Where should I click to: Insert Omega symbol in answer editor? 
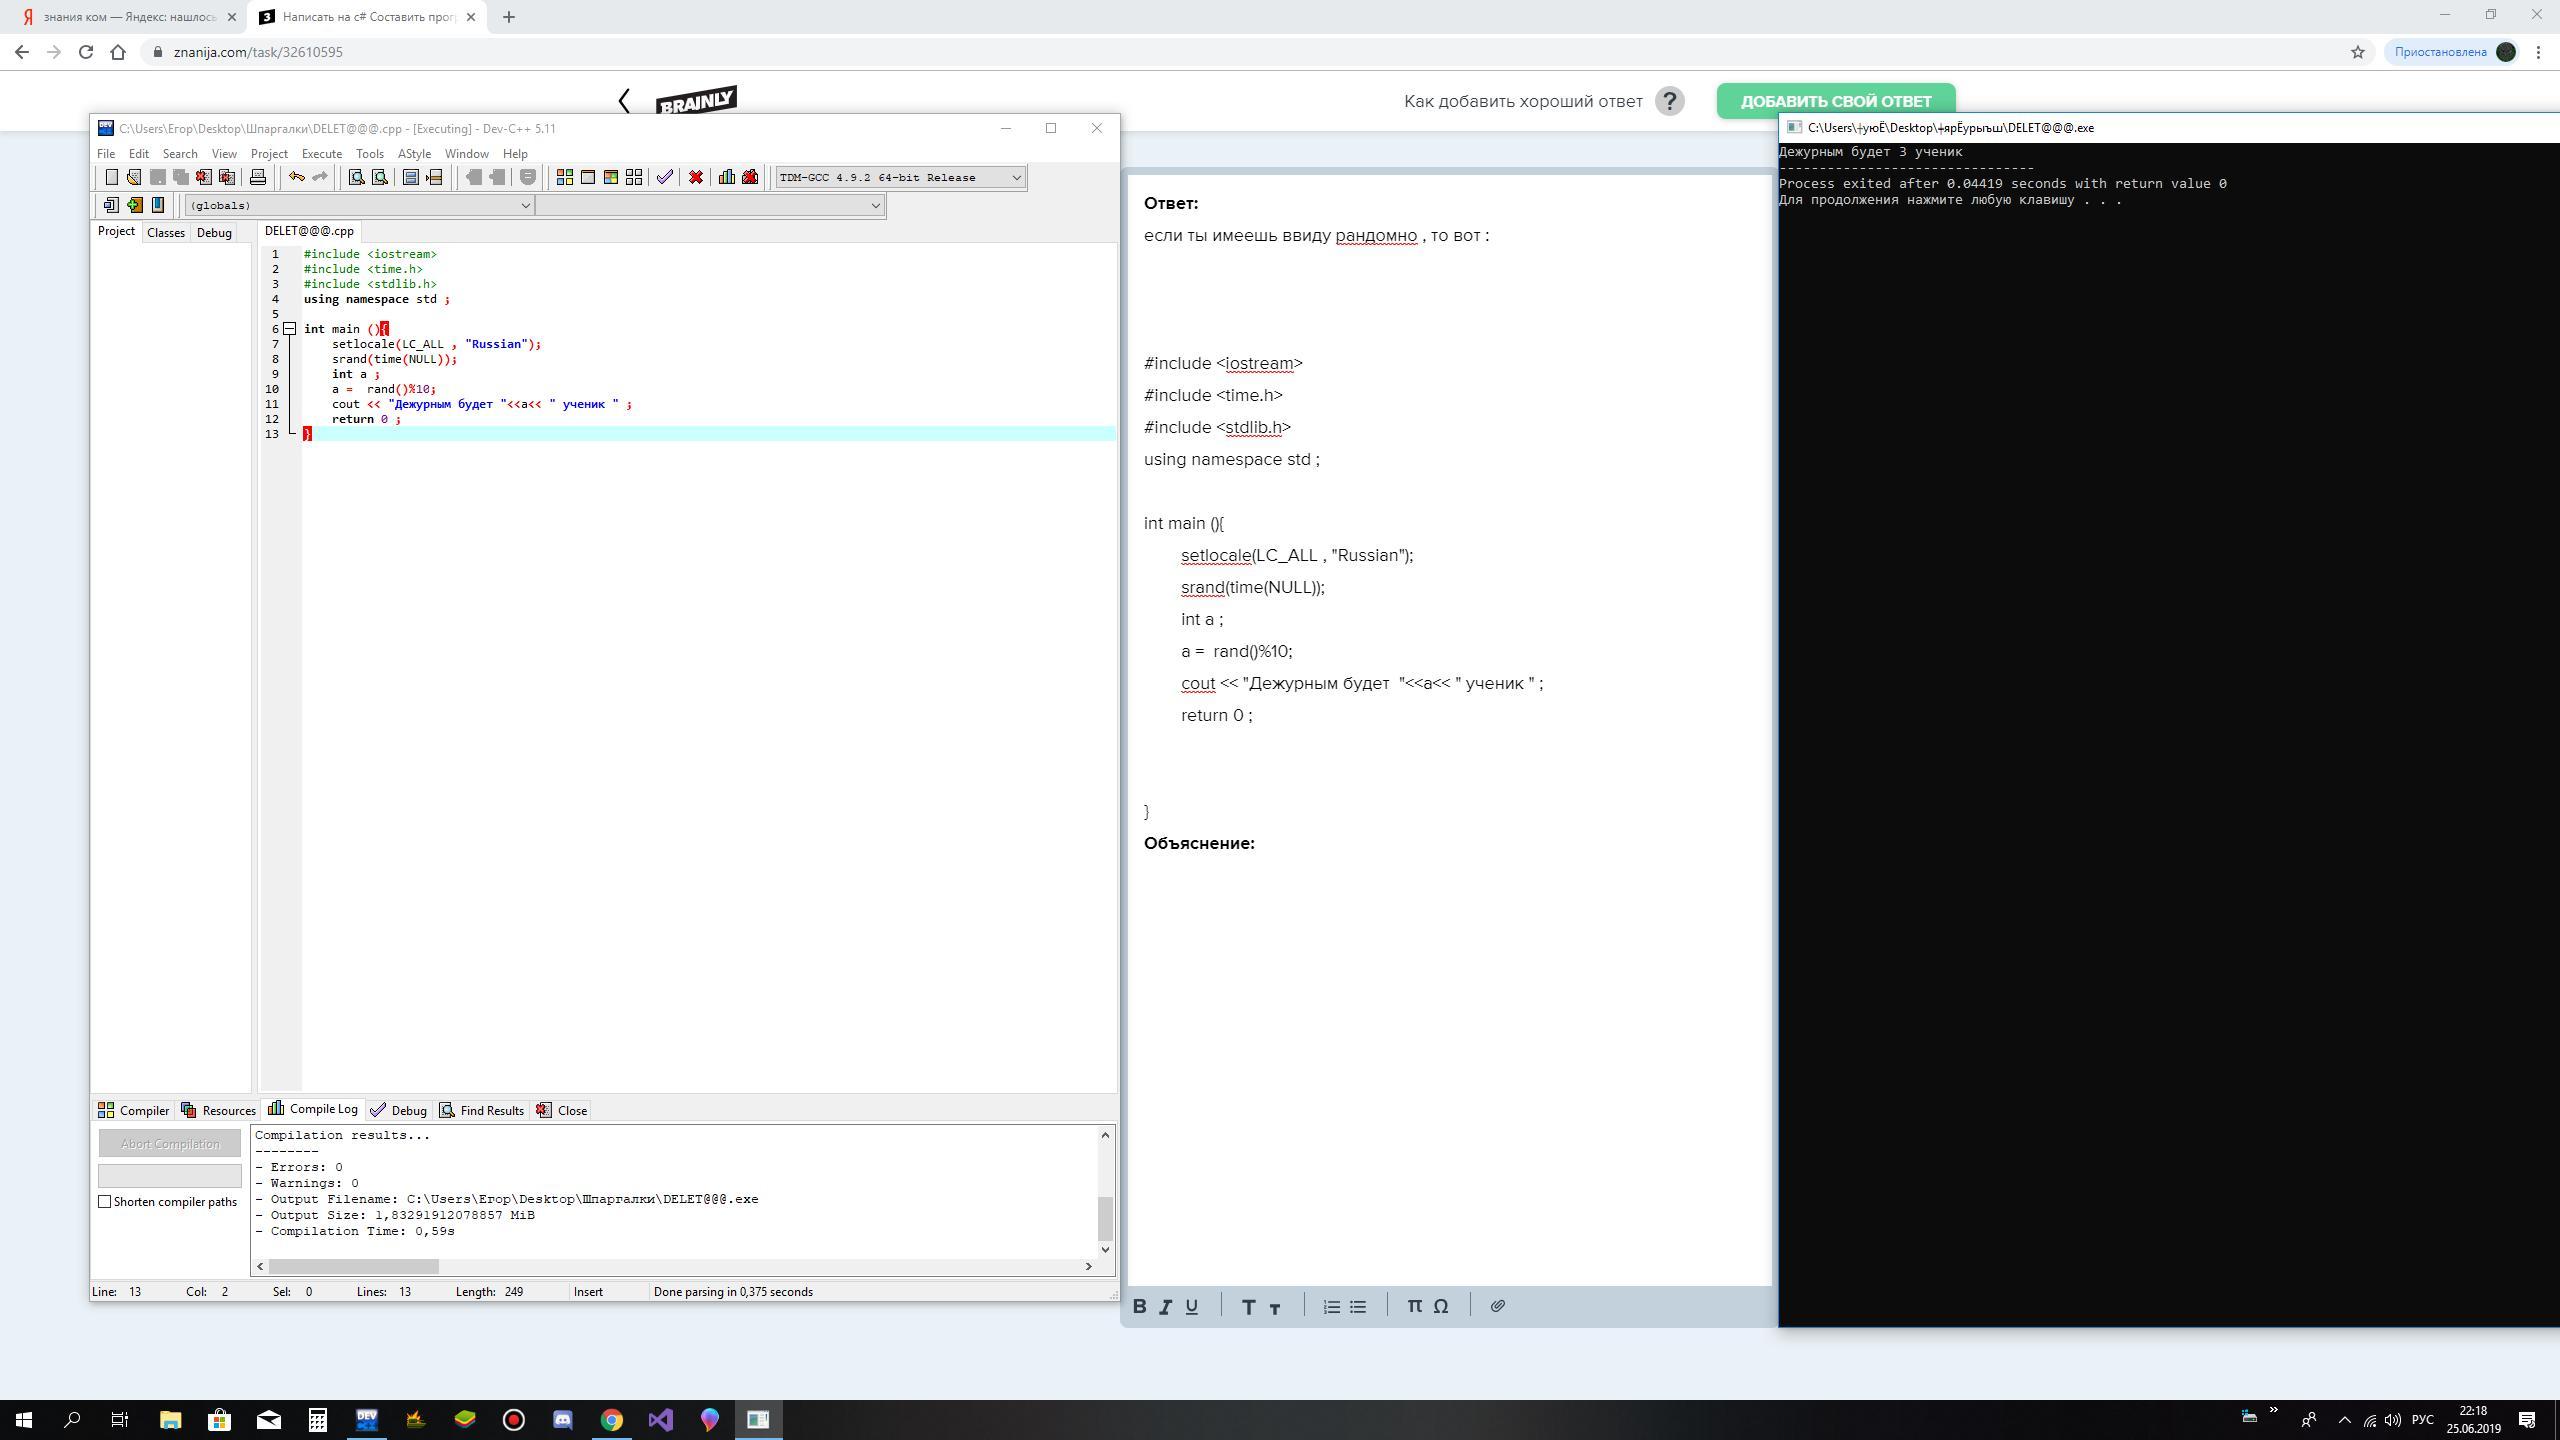click(1441, 1306)
